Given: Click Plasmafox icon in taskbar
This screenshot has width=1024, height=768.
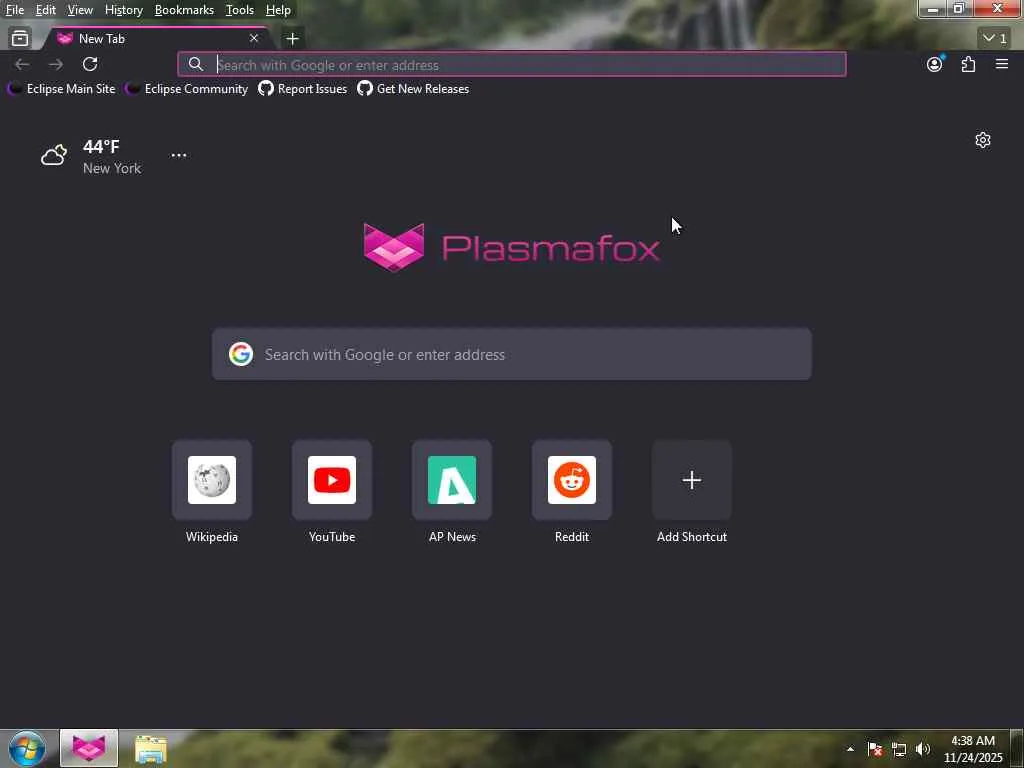Looking at the screenshot, I should (89, 748).
